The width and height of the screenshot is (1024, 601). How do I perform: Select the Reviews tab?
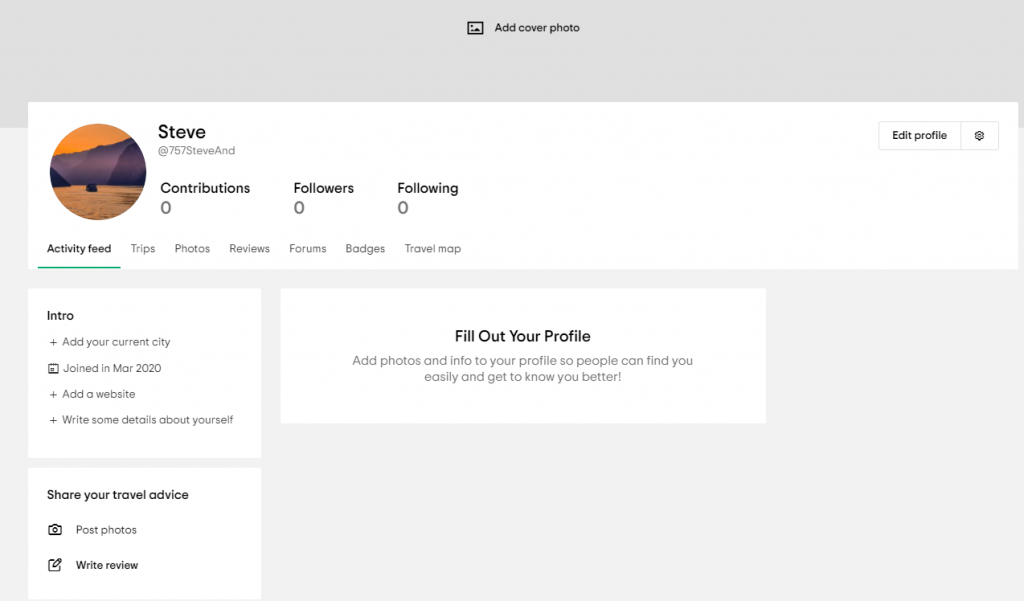coord(249,249)
